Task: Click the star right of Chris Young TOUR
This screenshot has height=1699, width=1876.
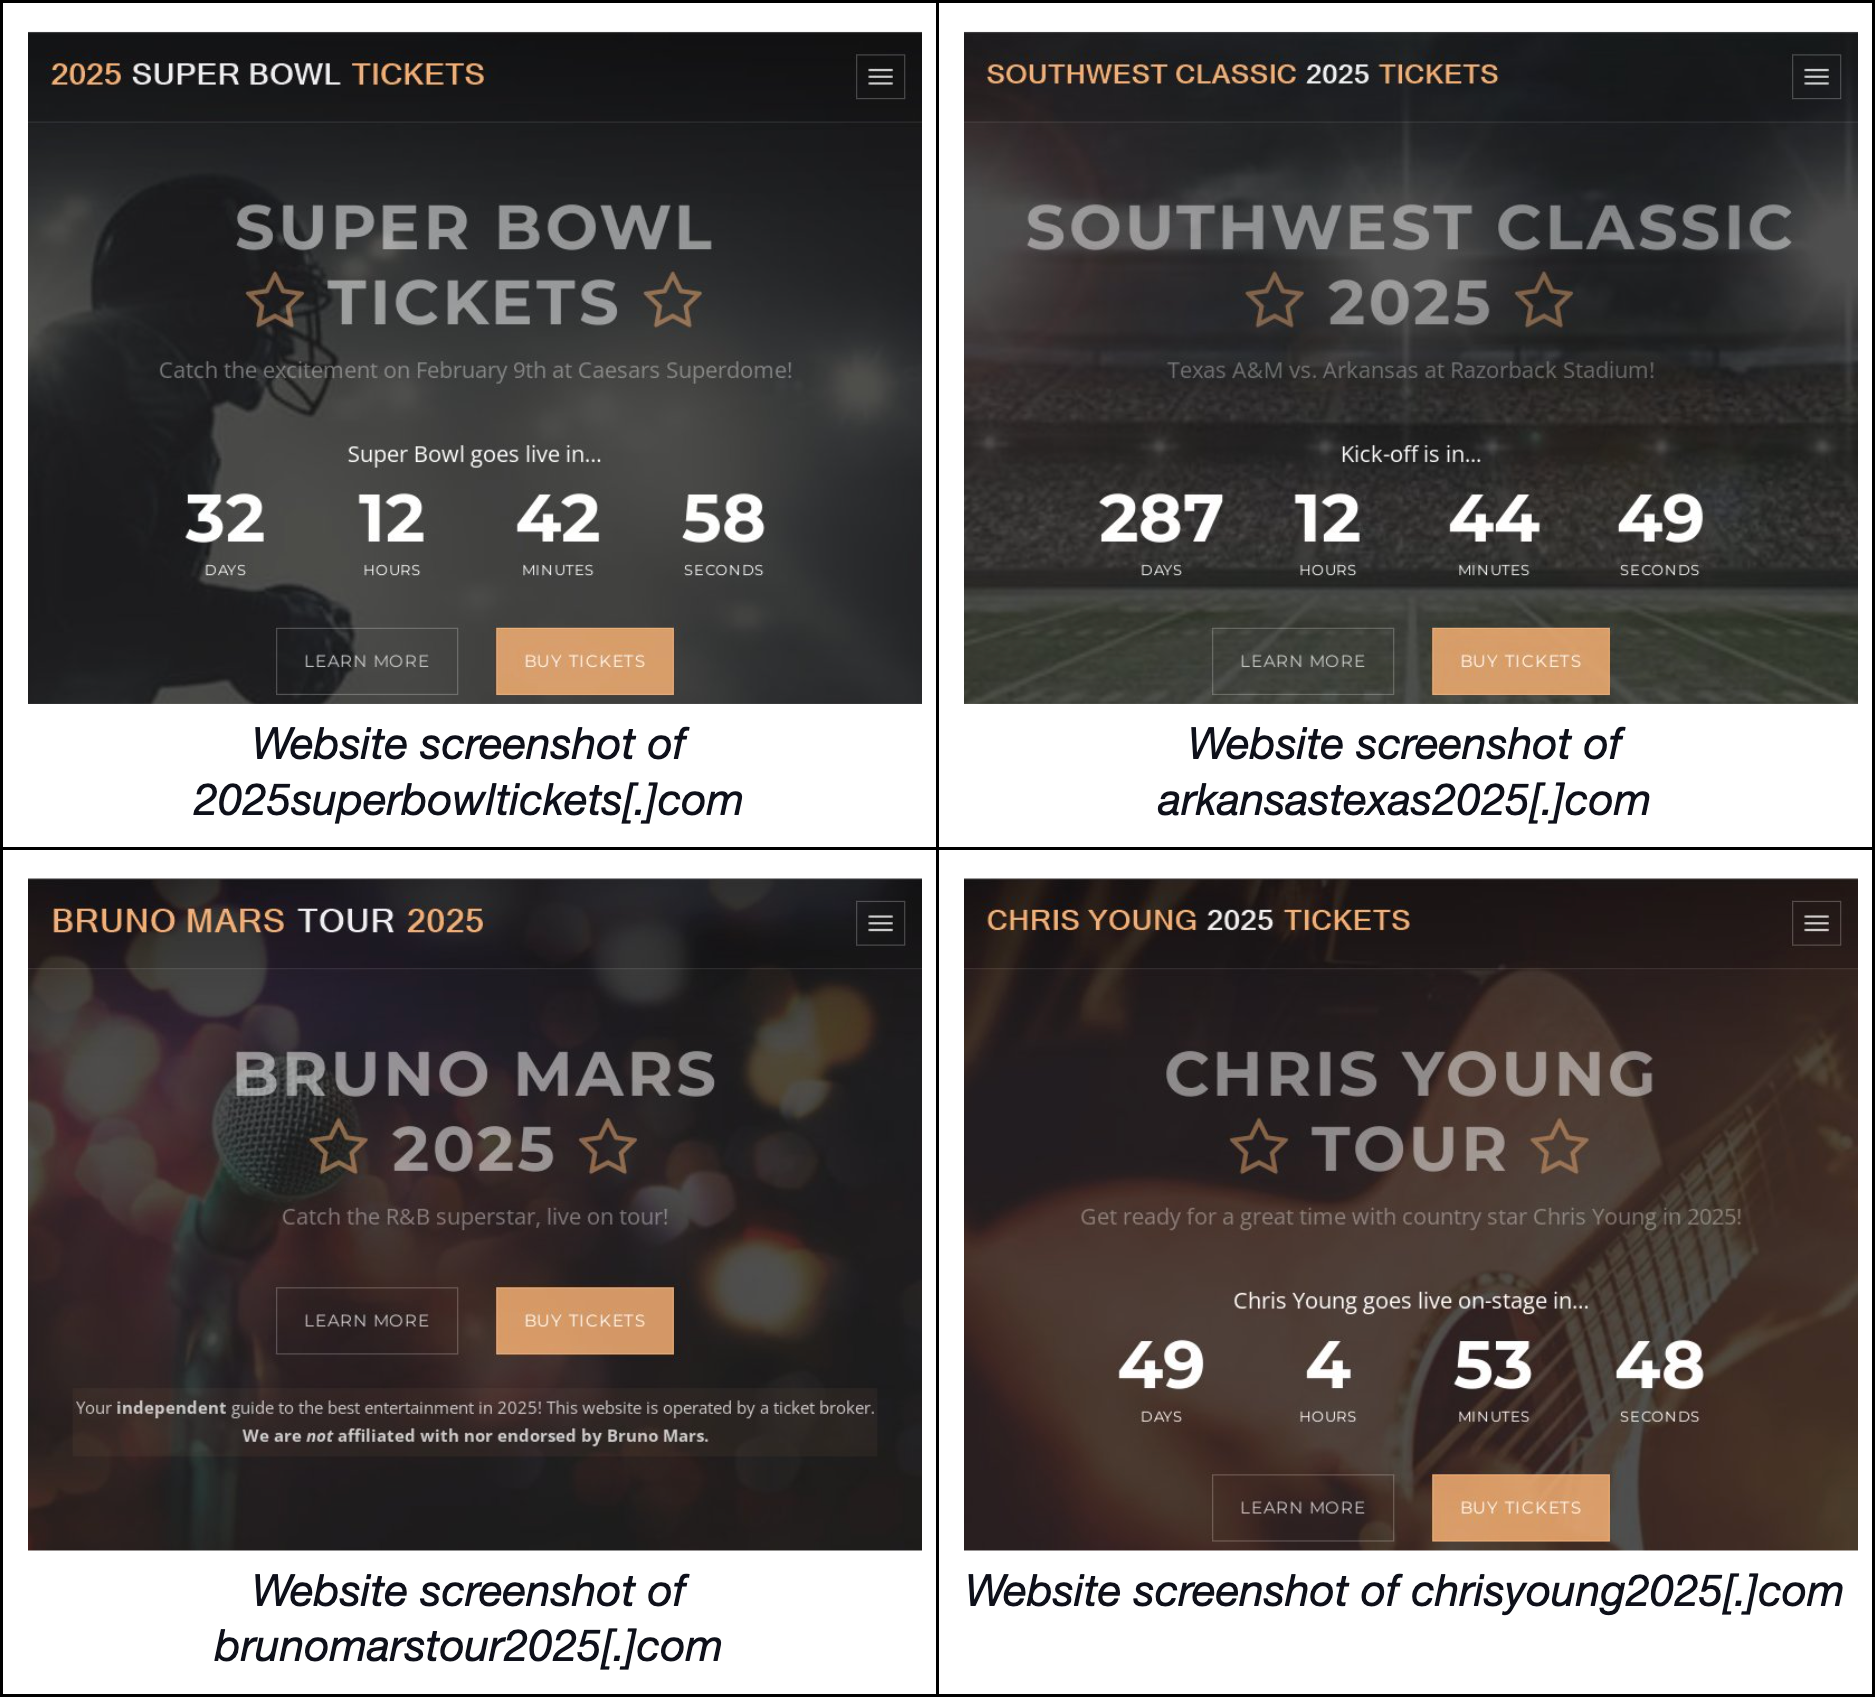Action: pyautogui.click(x=1559, y=1147)
